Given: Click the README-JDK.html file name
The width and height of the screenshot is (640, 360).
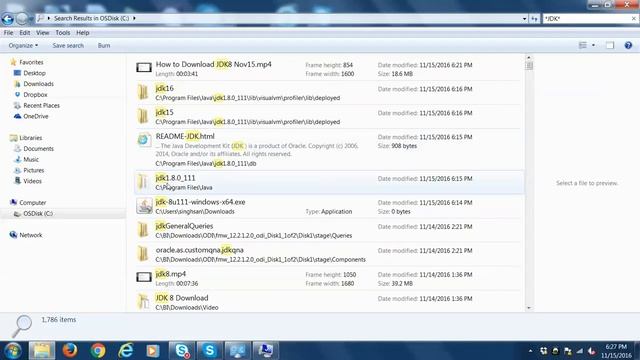Looking at the screenshot, I should click(185, 136).
